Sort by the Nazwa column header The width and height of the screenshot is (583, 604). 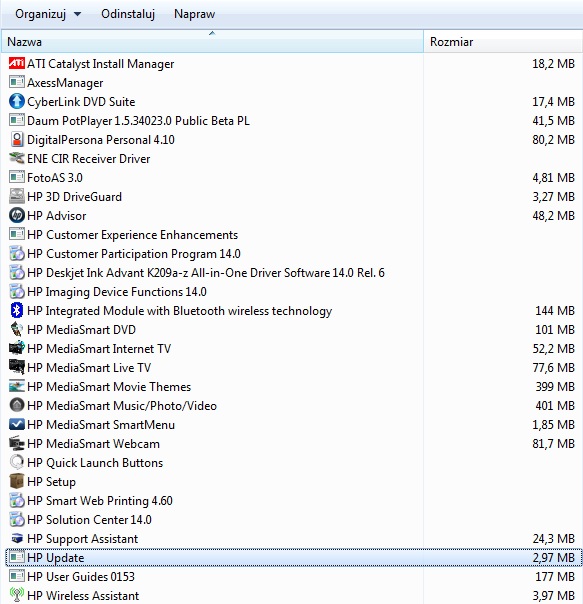pos(212,41)
